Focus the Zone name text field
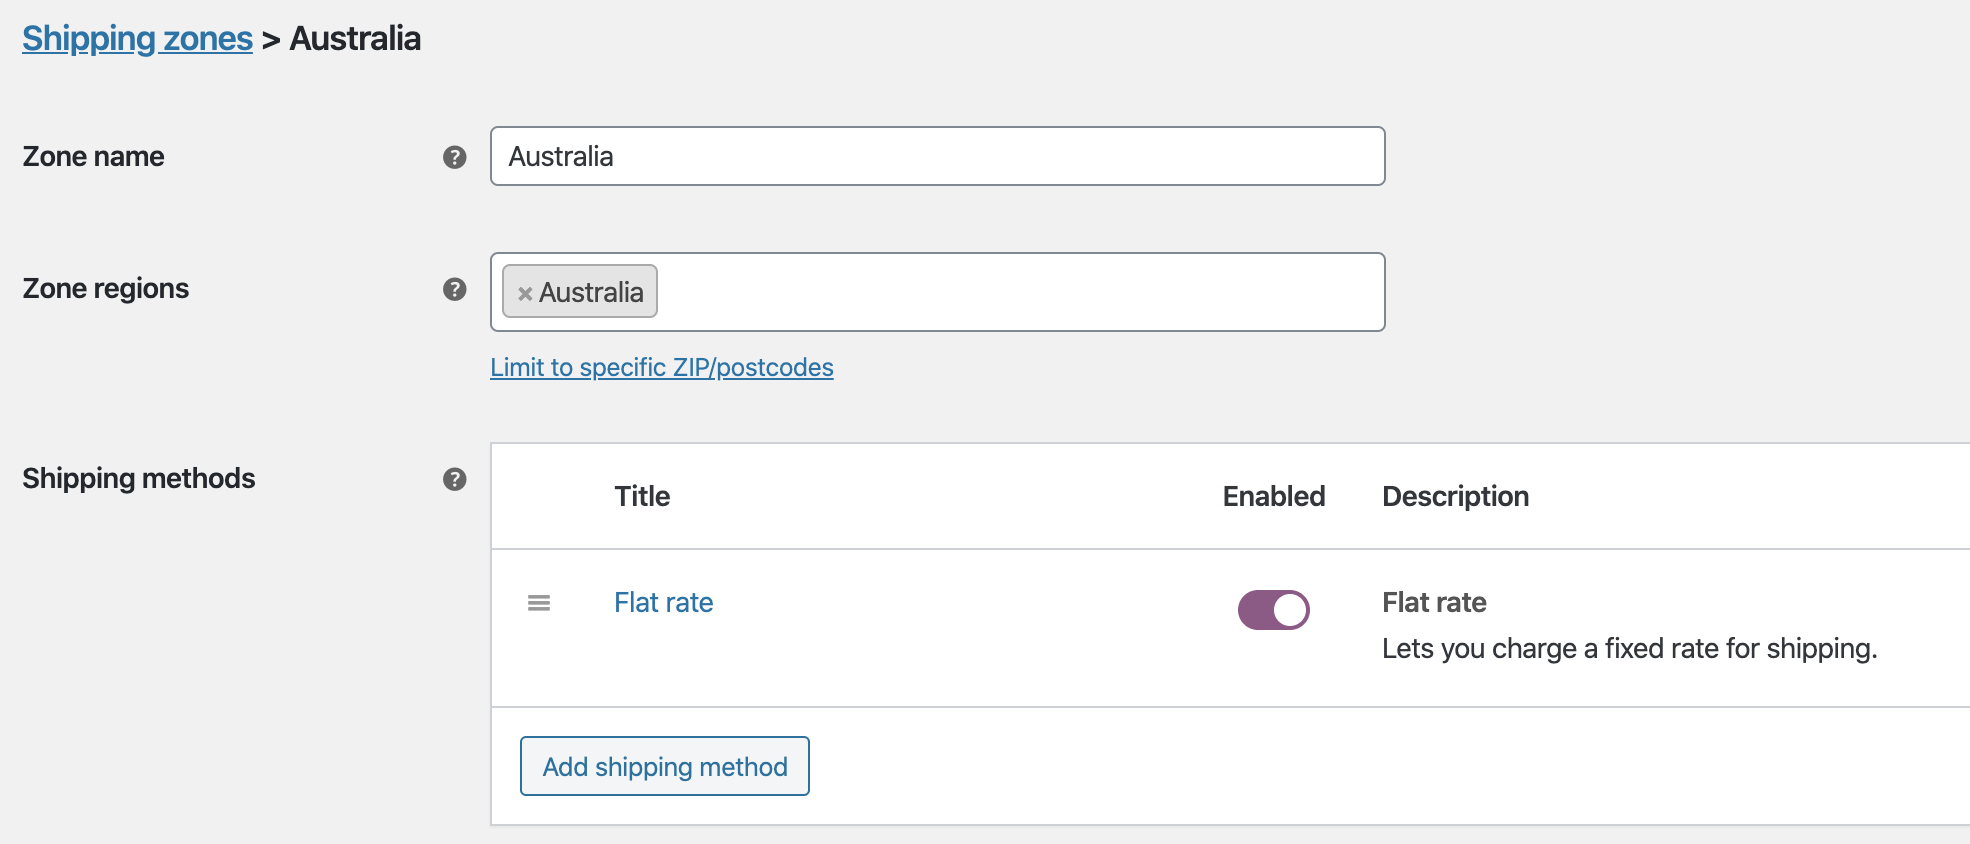 [937, 156]
